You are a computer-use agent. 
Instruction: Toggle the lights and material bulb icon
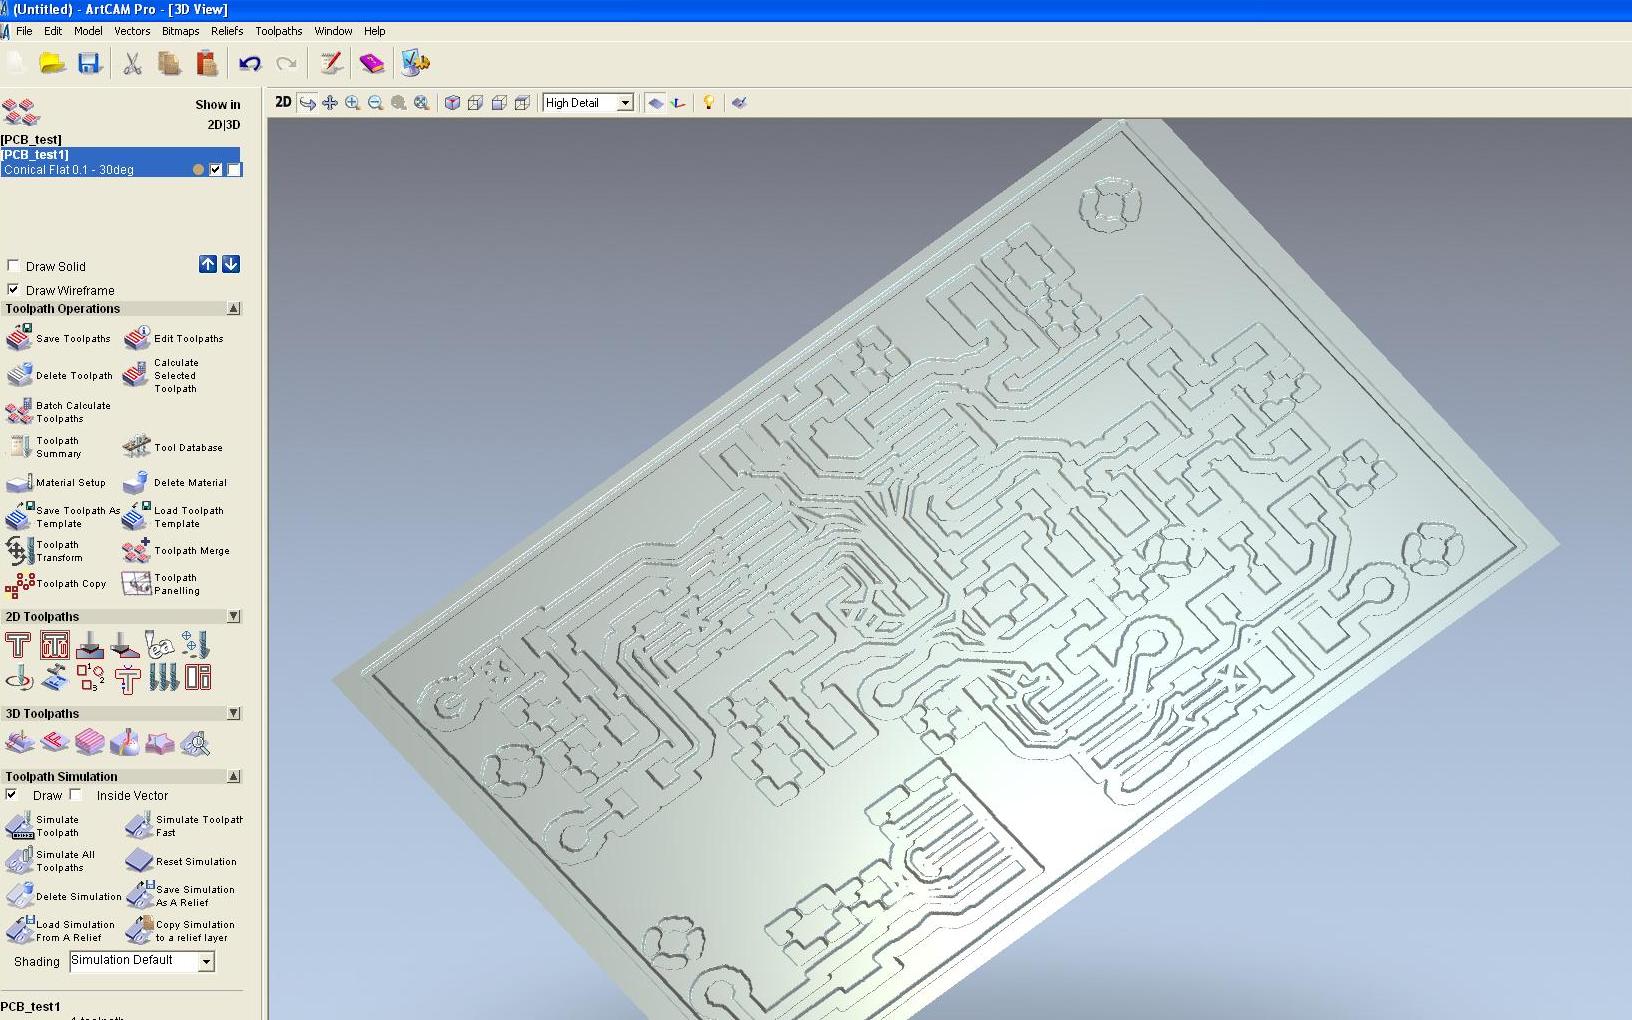click(x=708, y=103)
